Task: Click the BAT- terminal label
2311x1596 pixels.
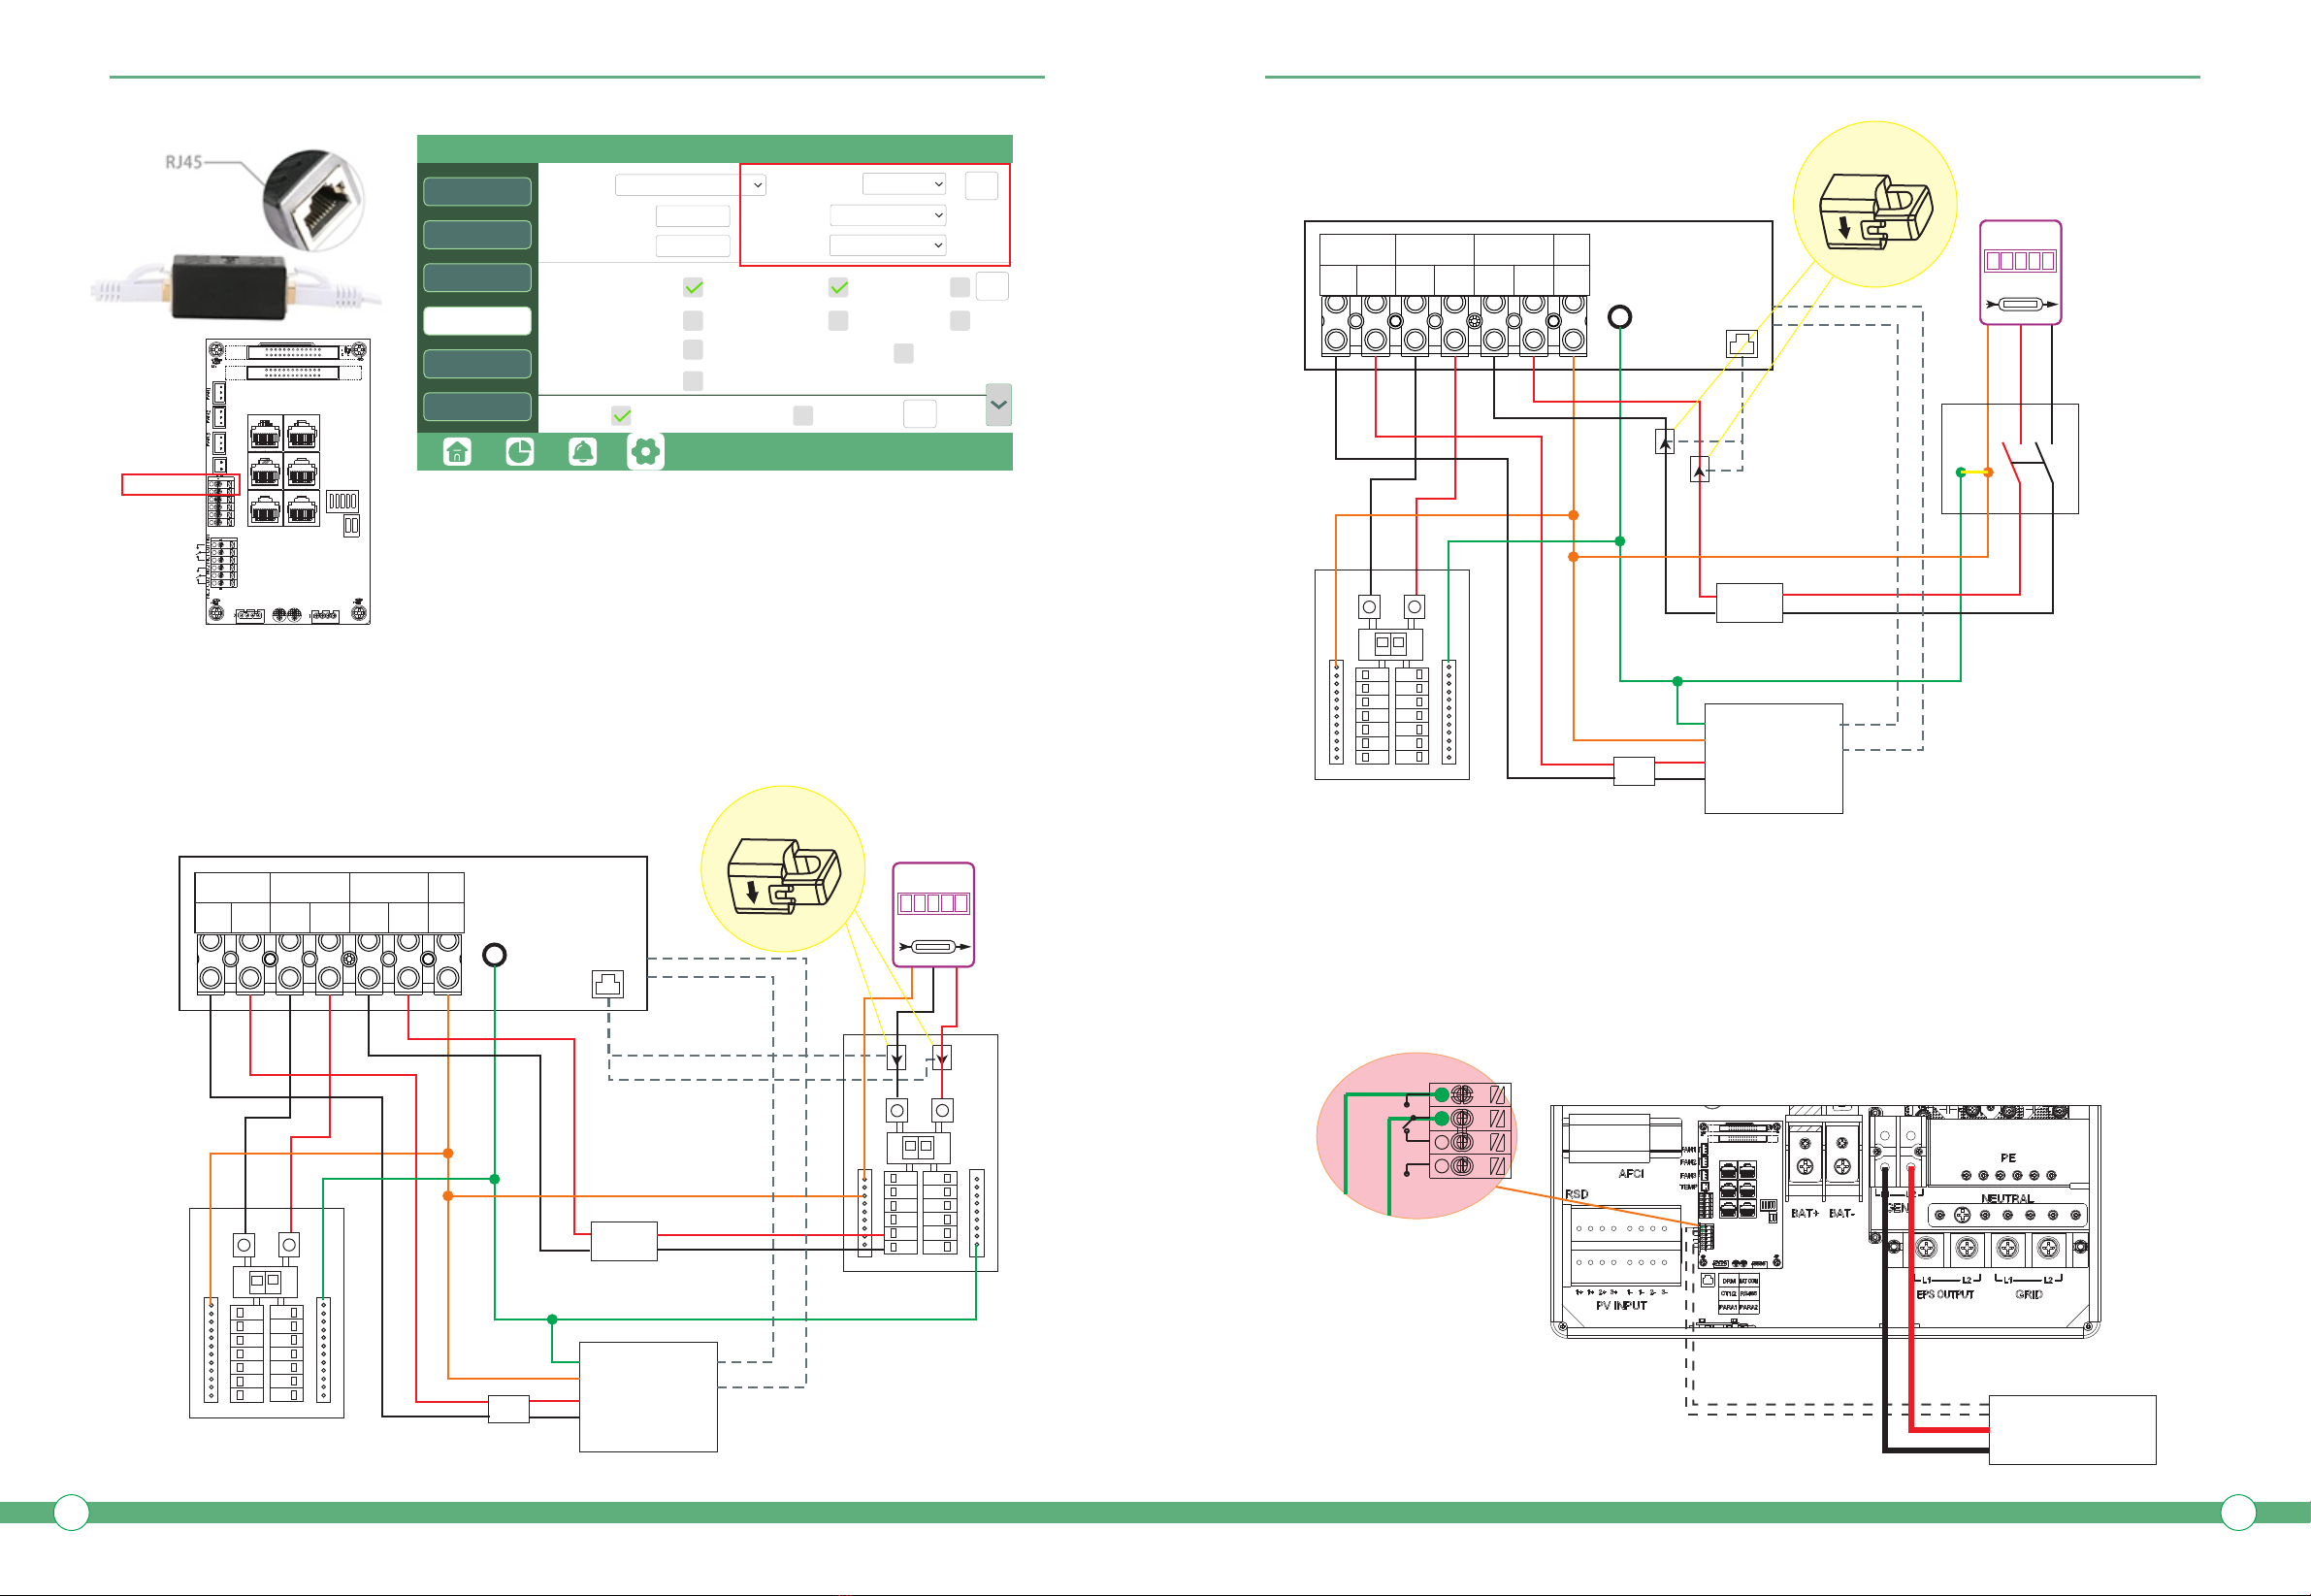Action: click(x=1842, y=1213)
